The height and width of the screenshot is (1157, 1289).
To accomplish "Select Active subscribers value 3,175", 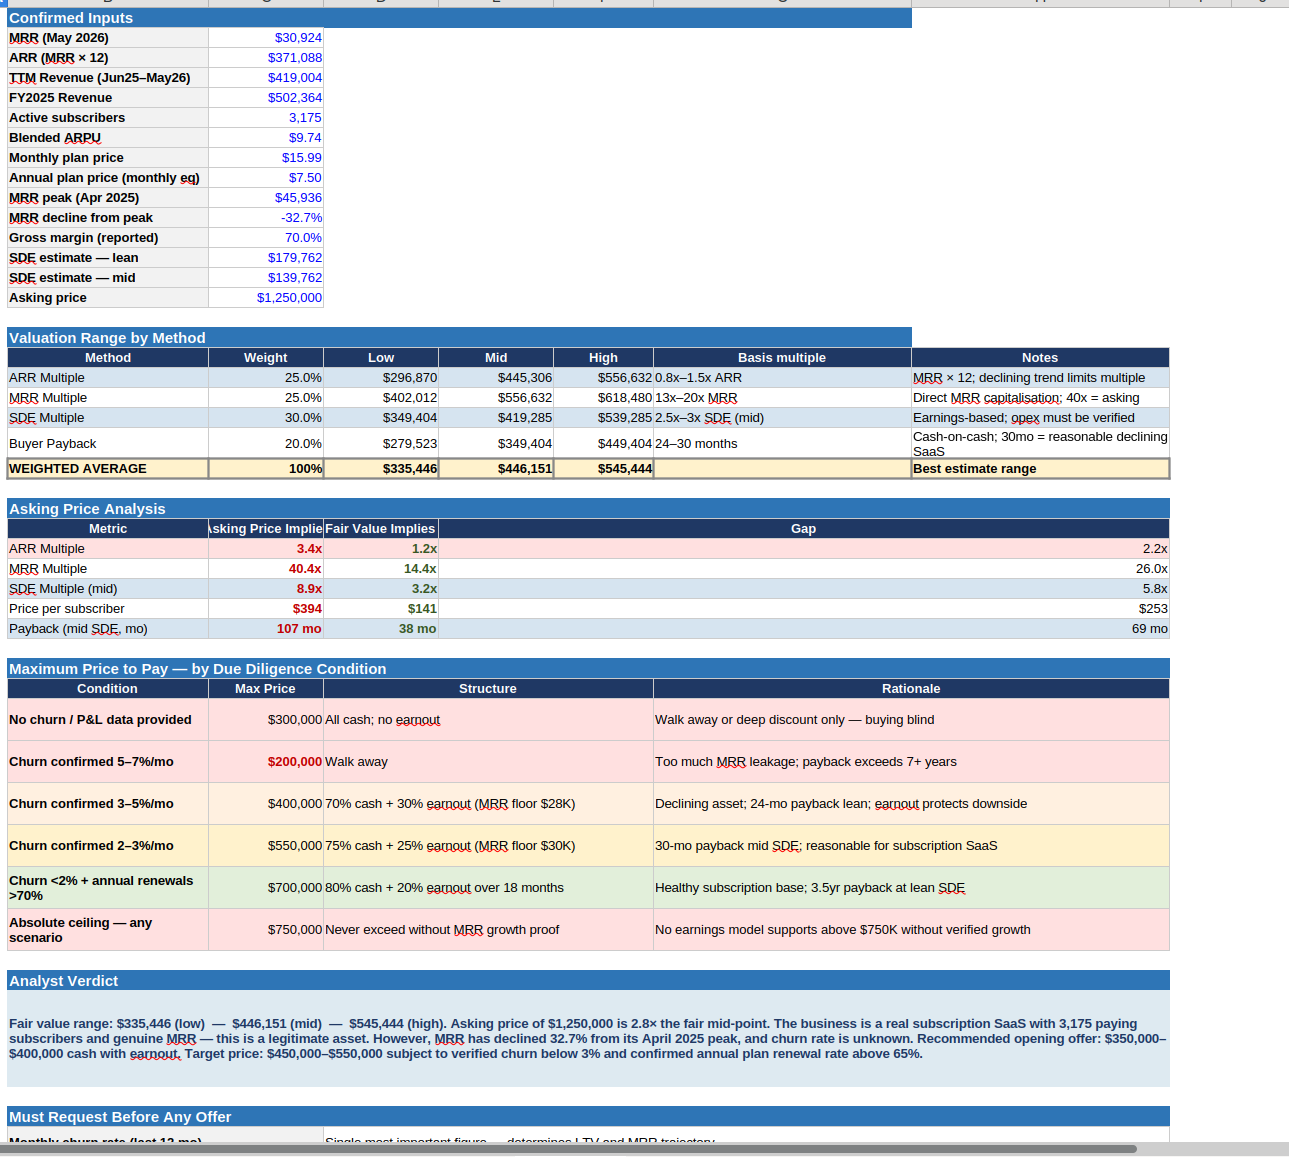I will pos(266,118).
